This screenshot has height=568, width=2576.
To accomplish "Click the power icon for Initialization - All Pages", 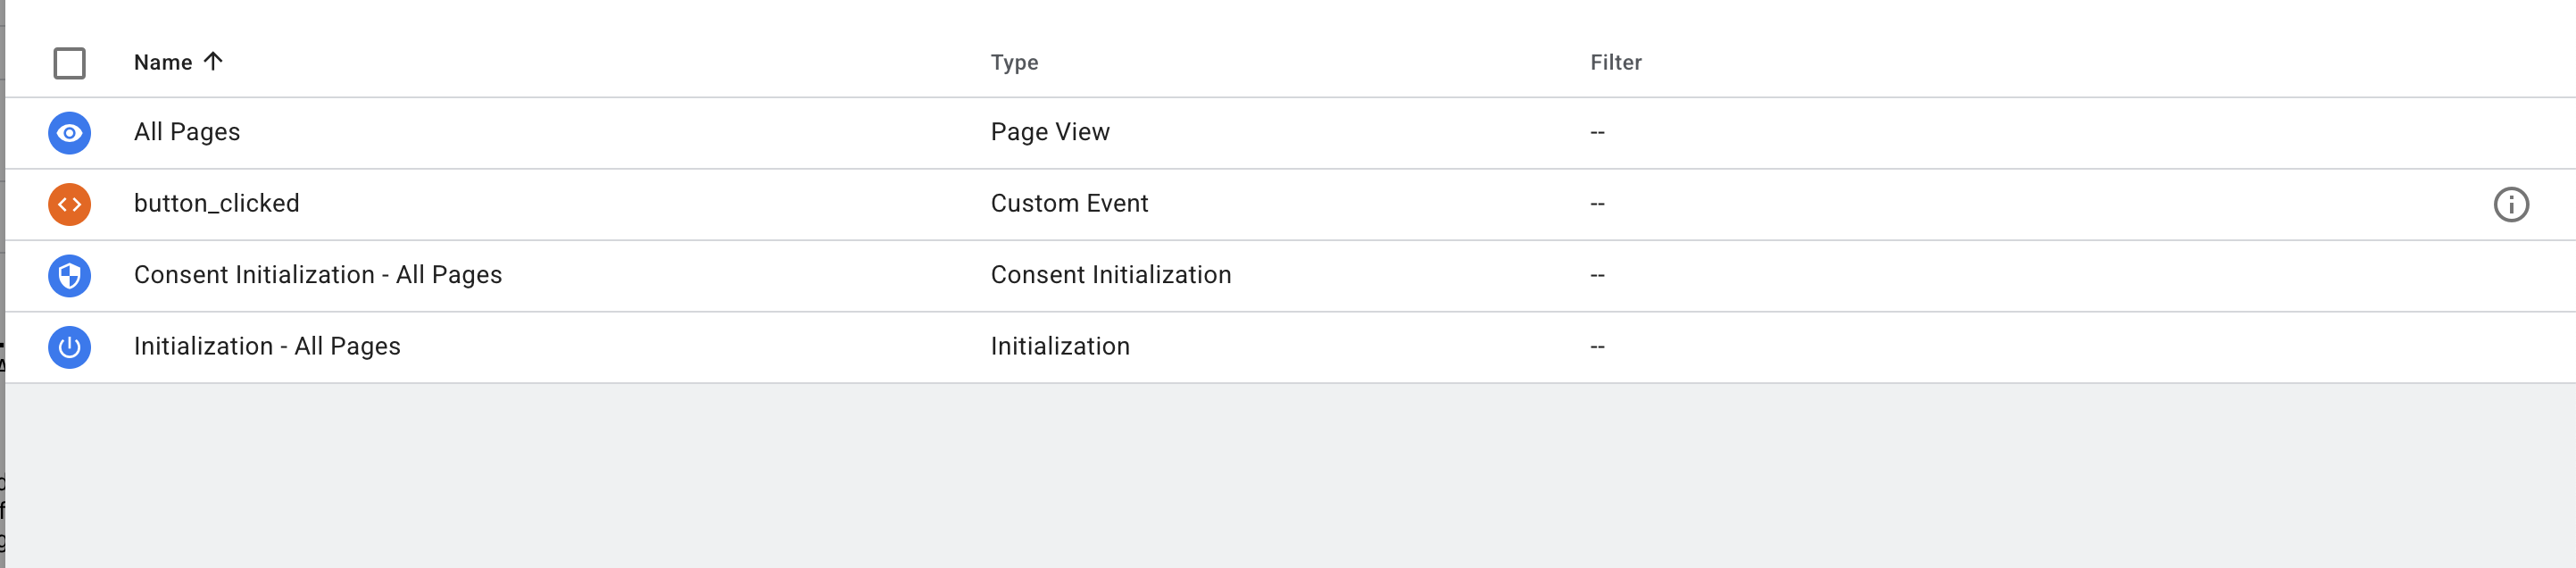I will [x=68, y=346].
